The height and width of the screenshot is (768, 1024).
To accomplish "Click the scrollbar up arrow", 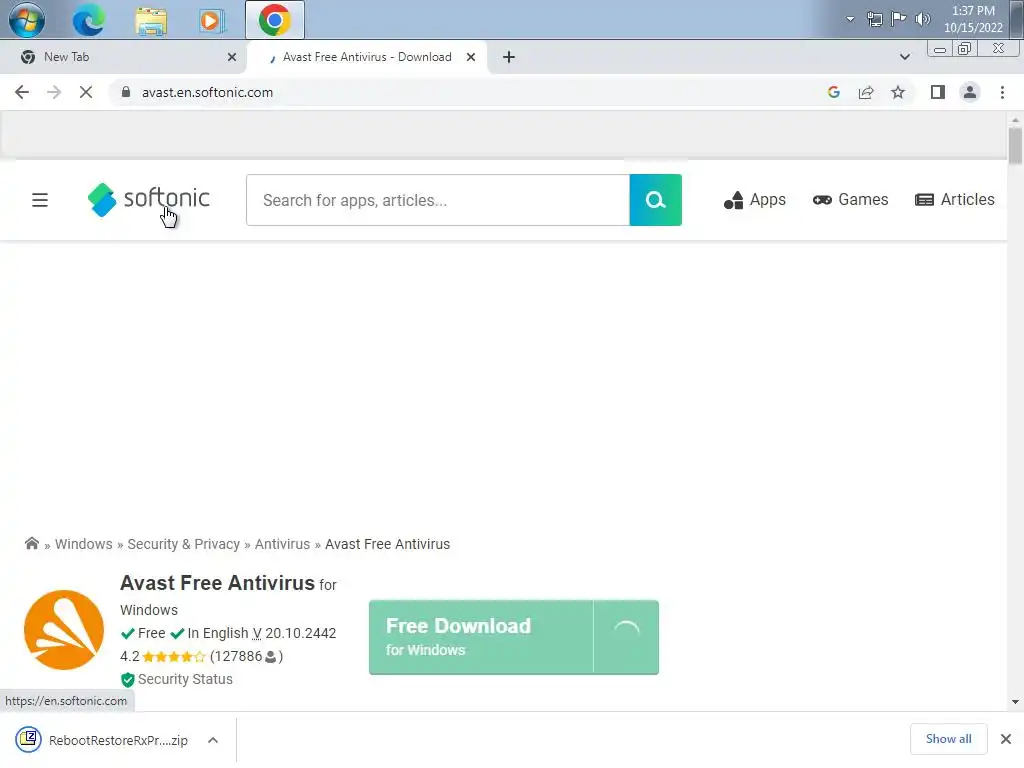I will coord(1015,120).
